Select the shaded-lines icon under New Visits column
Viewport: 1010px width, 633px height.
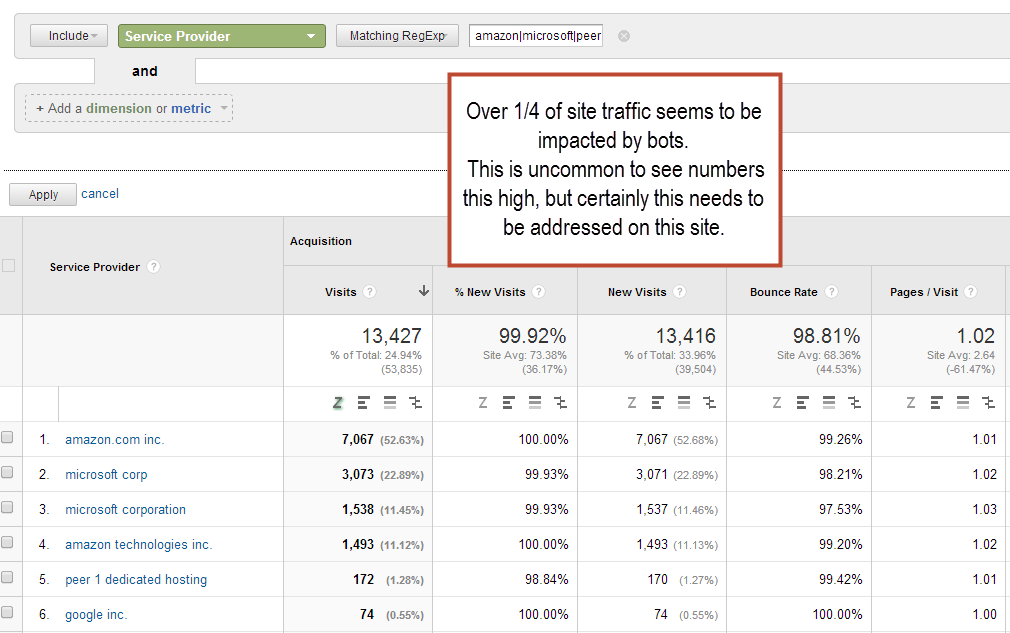[x=684, y=403]
